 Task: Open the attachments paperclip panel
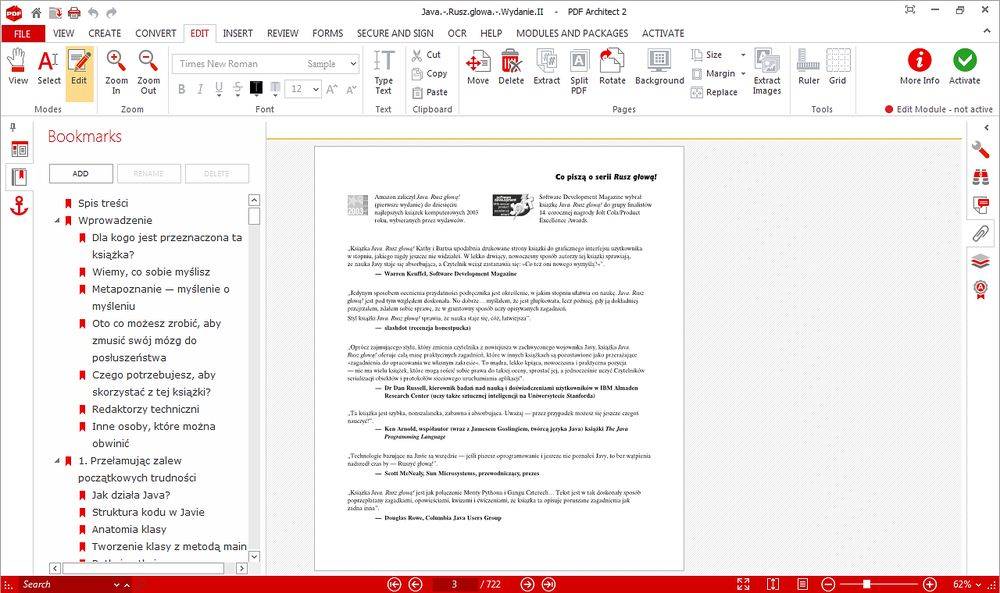[x=982, y=234]
